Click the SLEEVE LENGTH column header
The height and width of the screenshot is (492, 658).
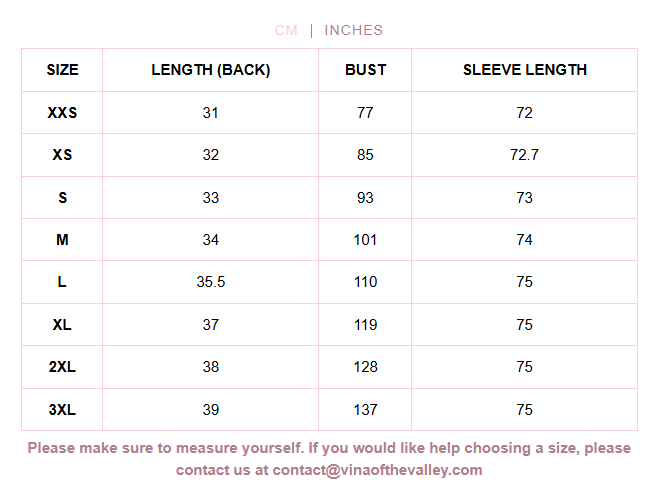(x=525, y=70)
